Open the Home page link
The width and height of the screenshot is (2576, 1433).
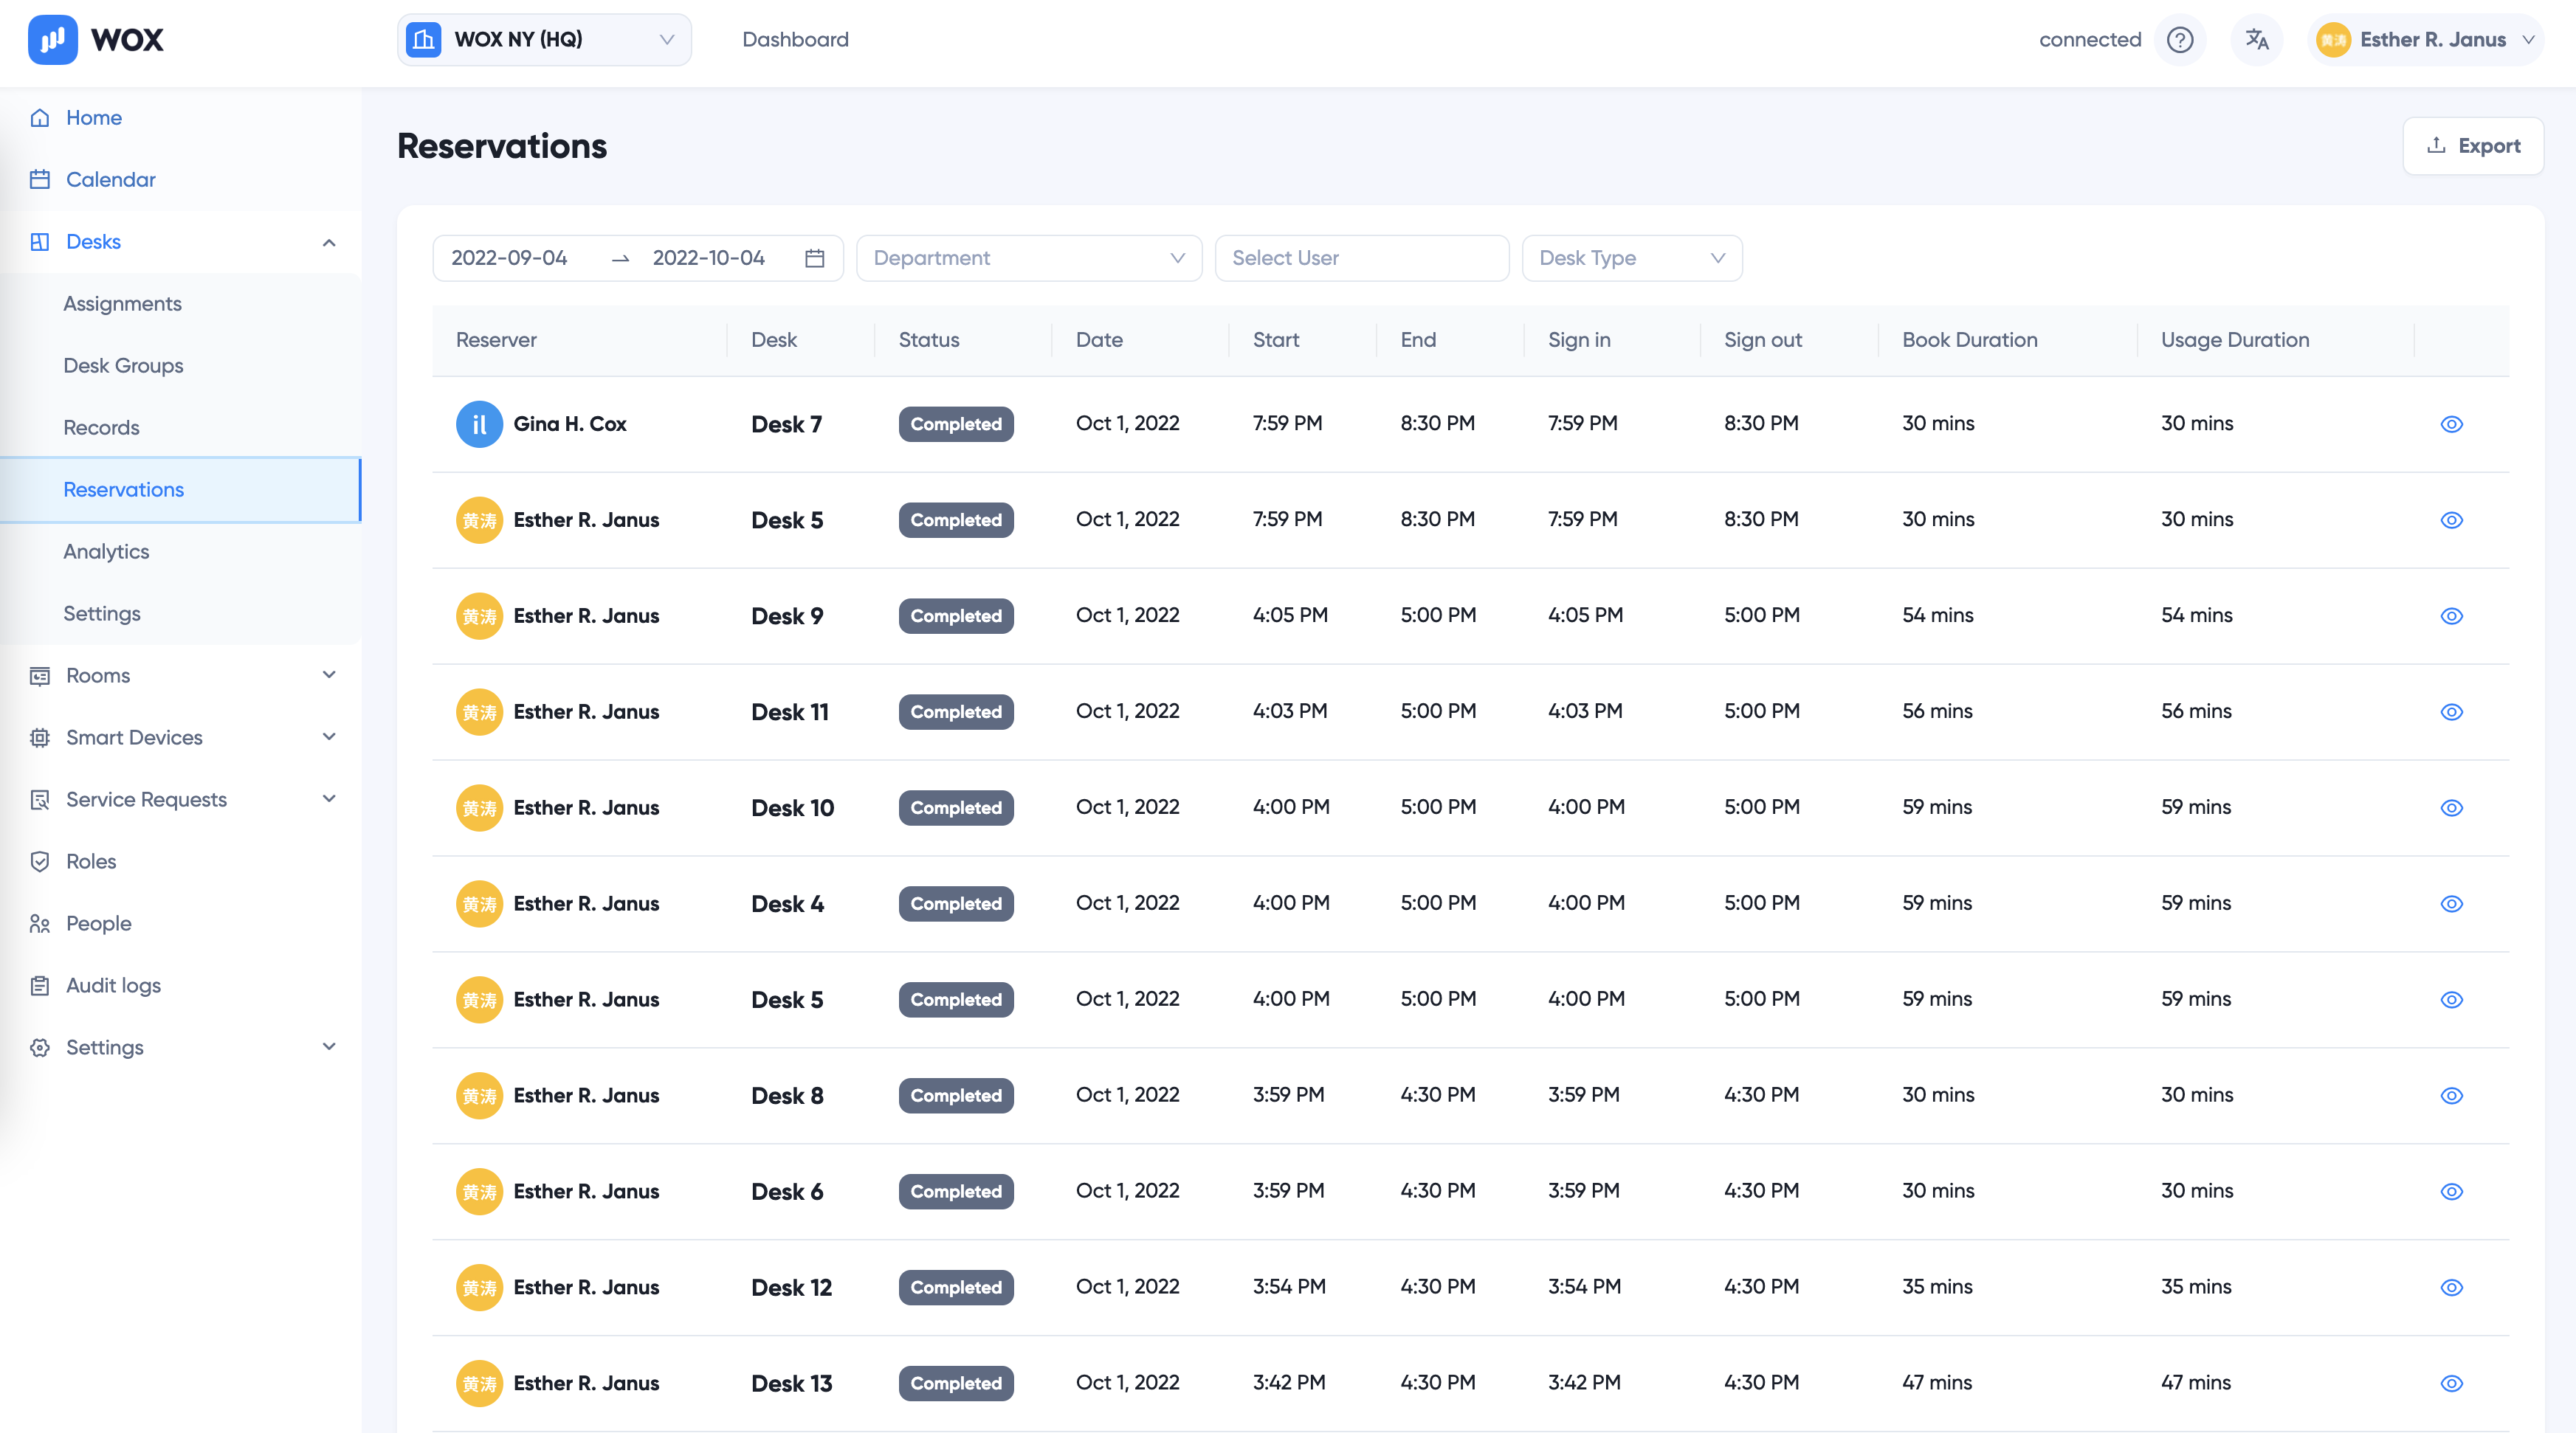pos(94,118)
